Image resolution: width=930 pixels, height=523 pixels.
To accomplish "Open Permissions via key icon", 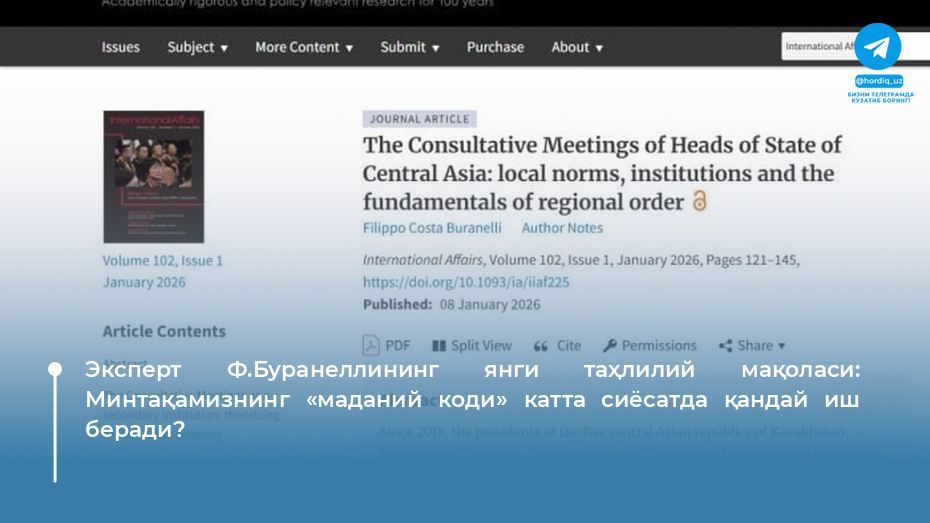I will (609, 345).
